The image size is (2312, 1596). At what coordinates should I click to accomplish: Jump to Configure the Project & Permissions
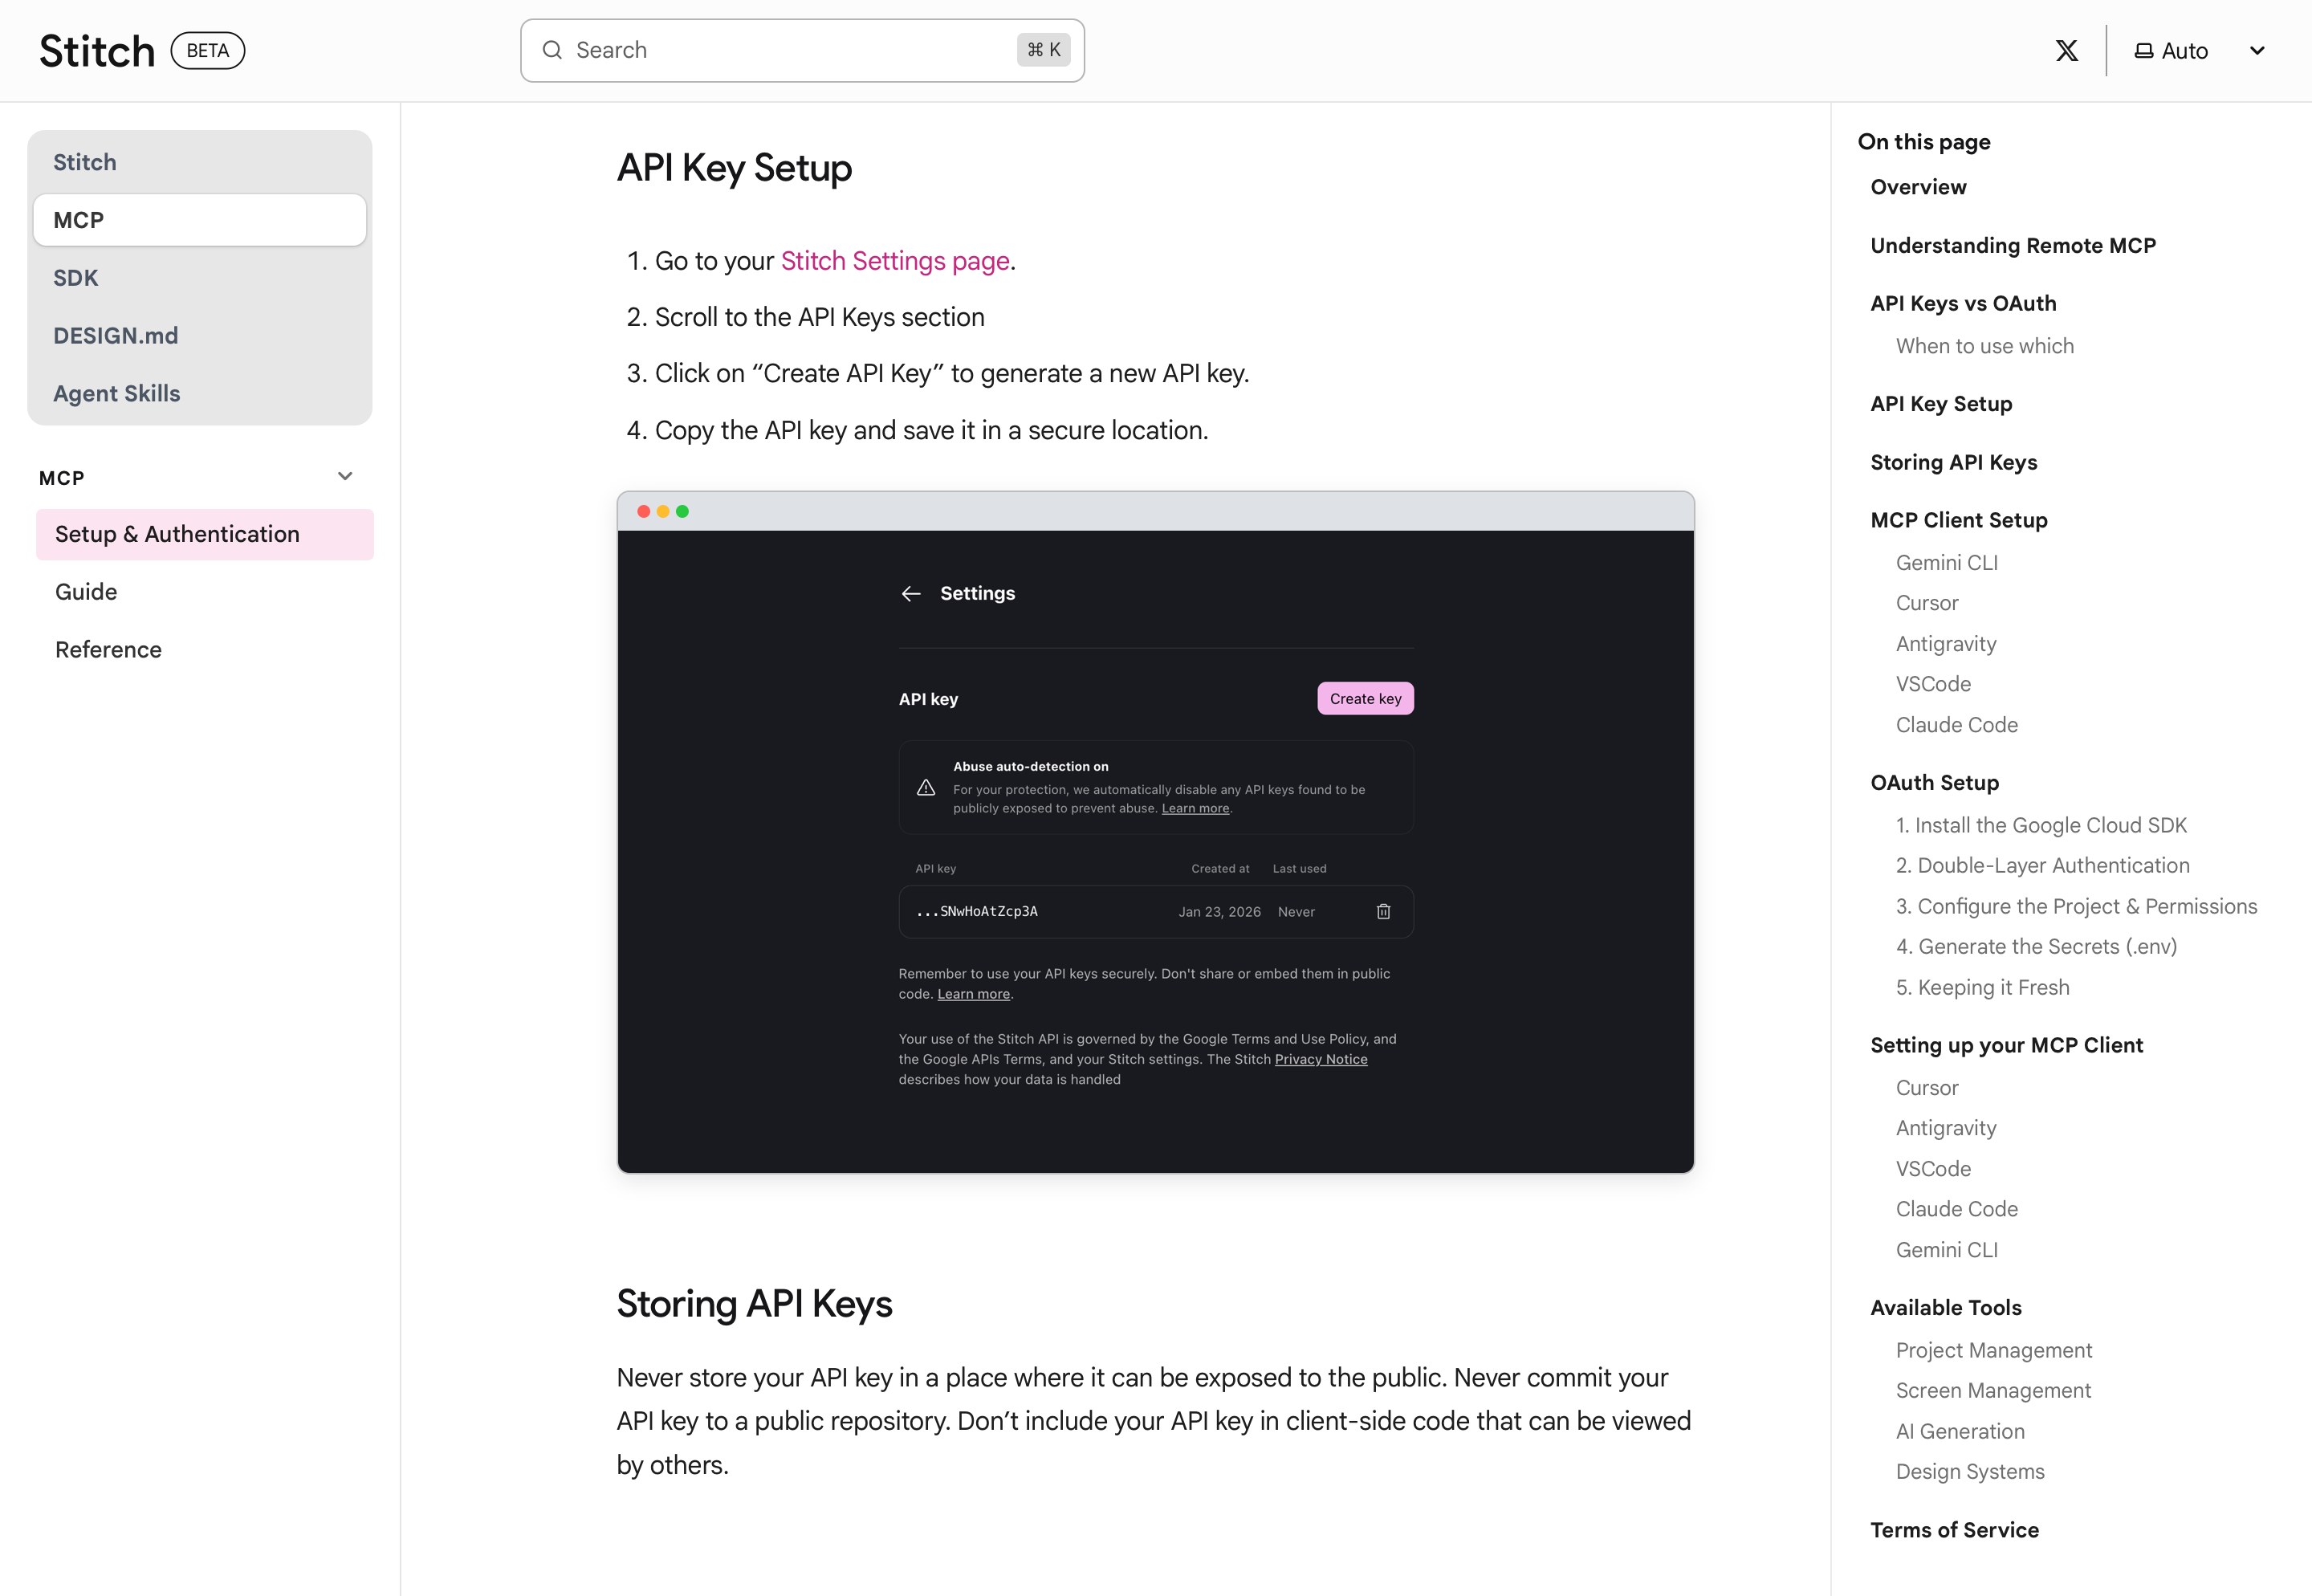click(2077, 906)
